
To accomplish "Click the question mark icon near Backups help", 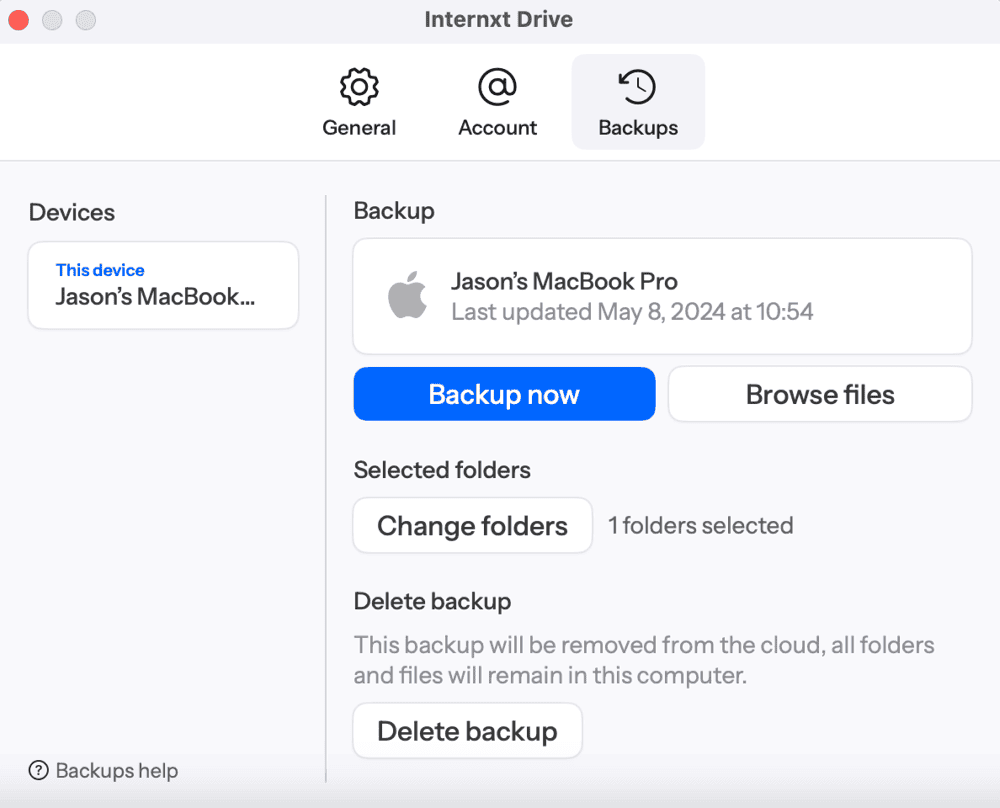I will [38, 771].
